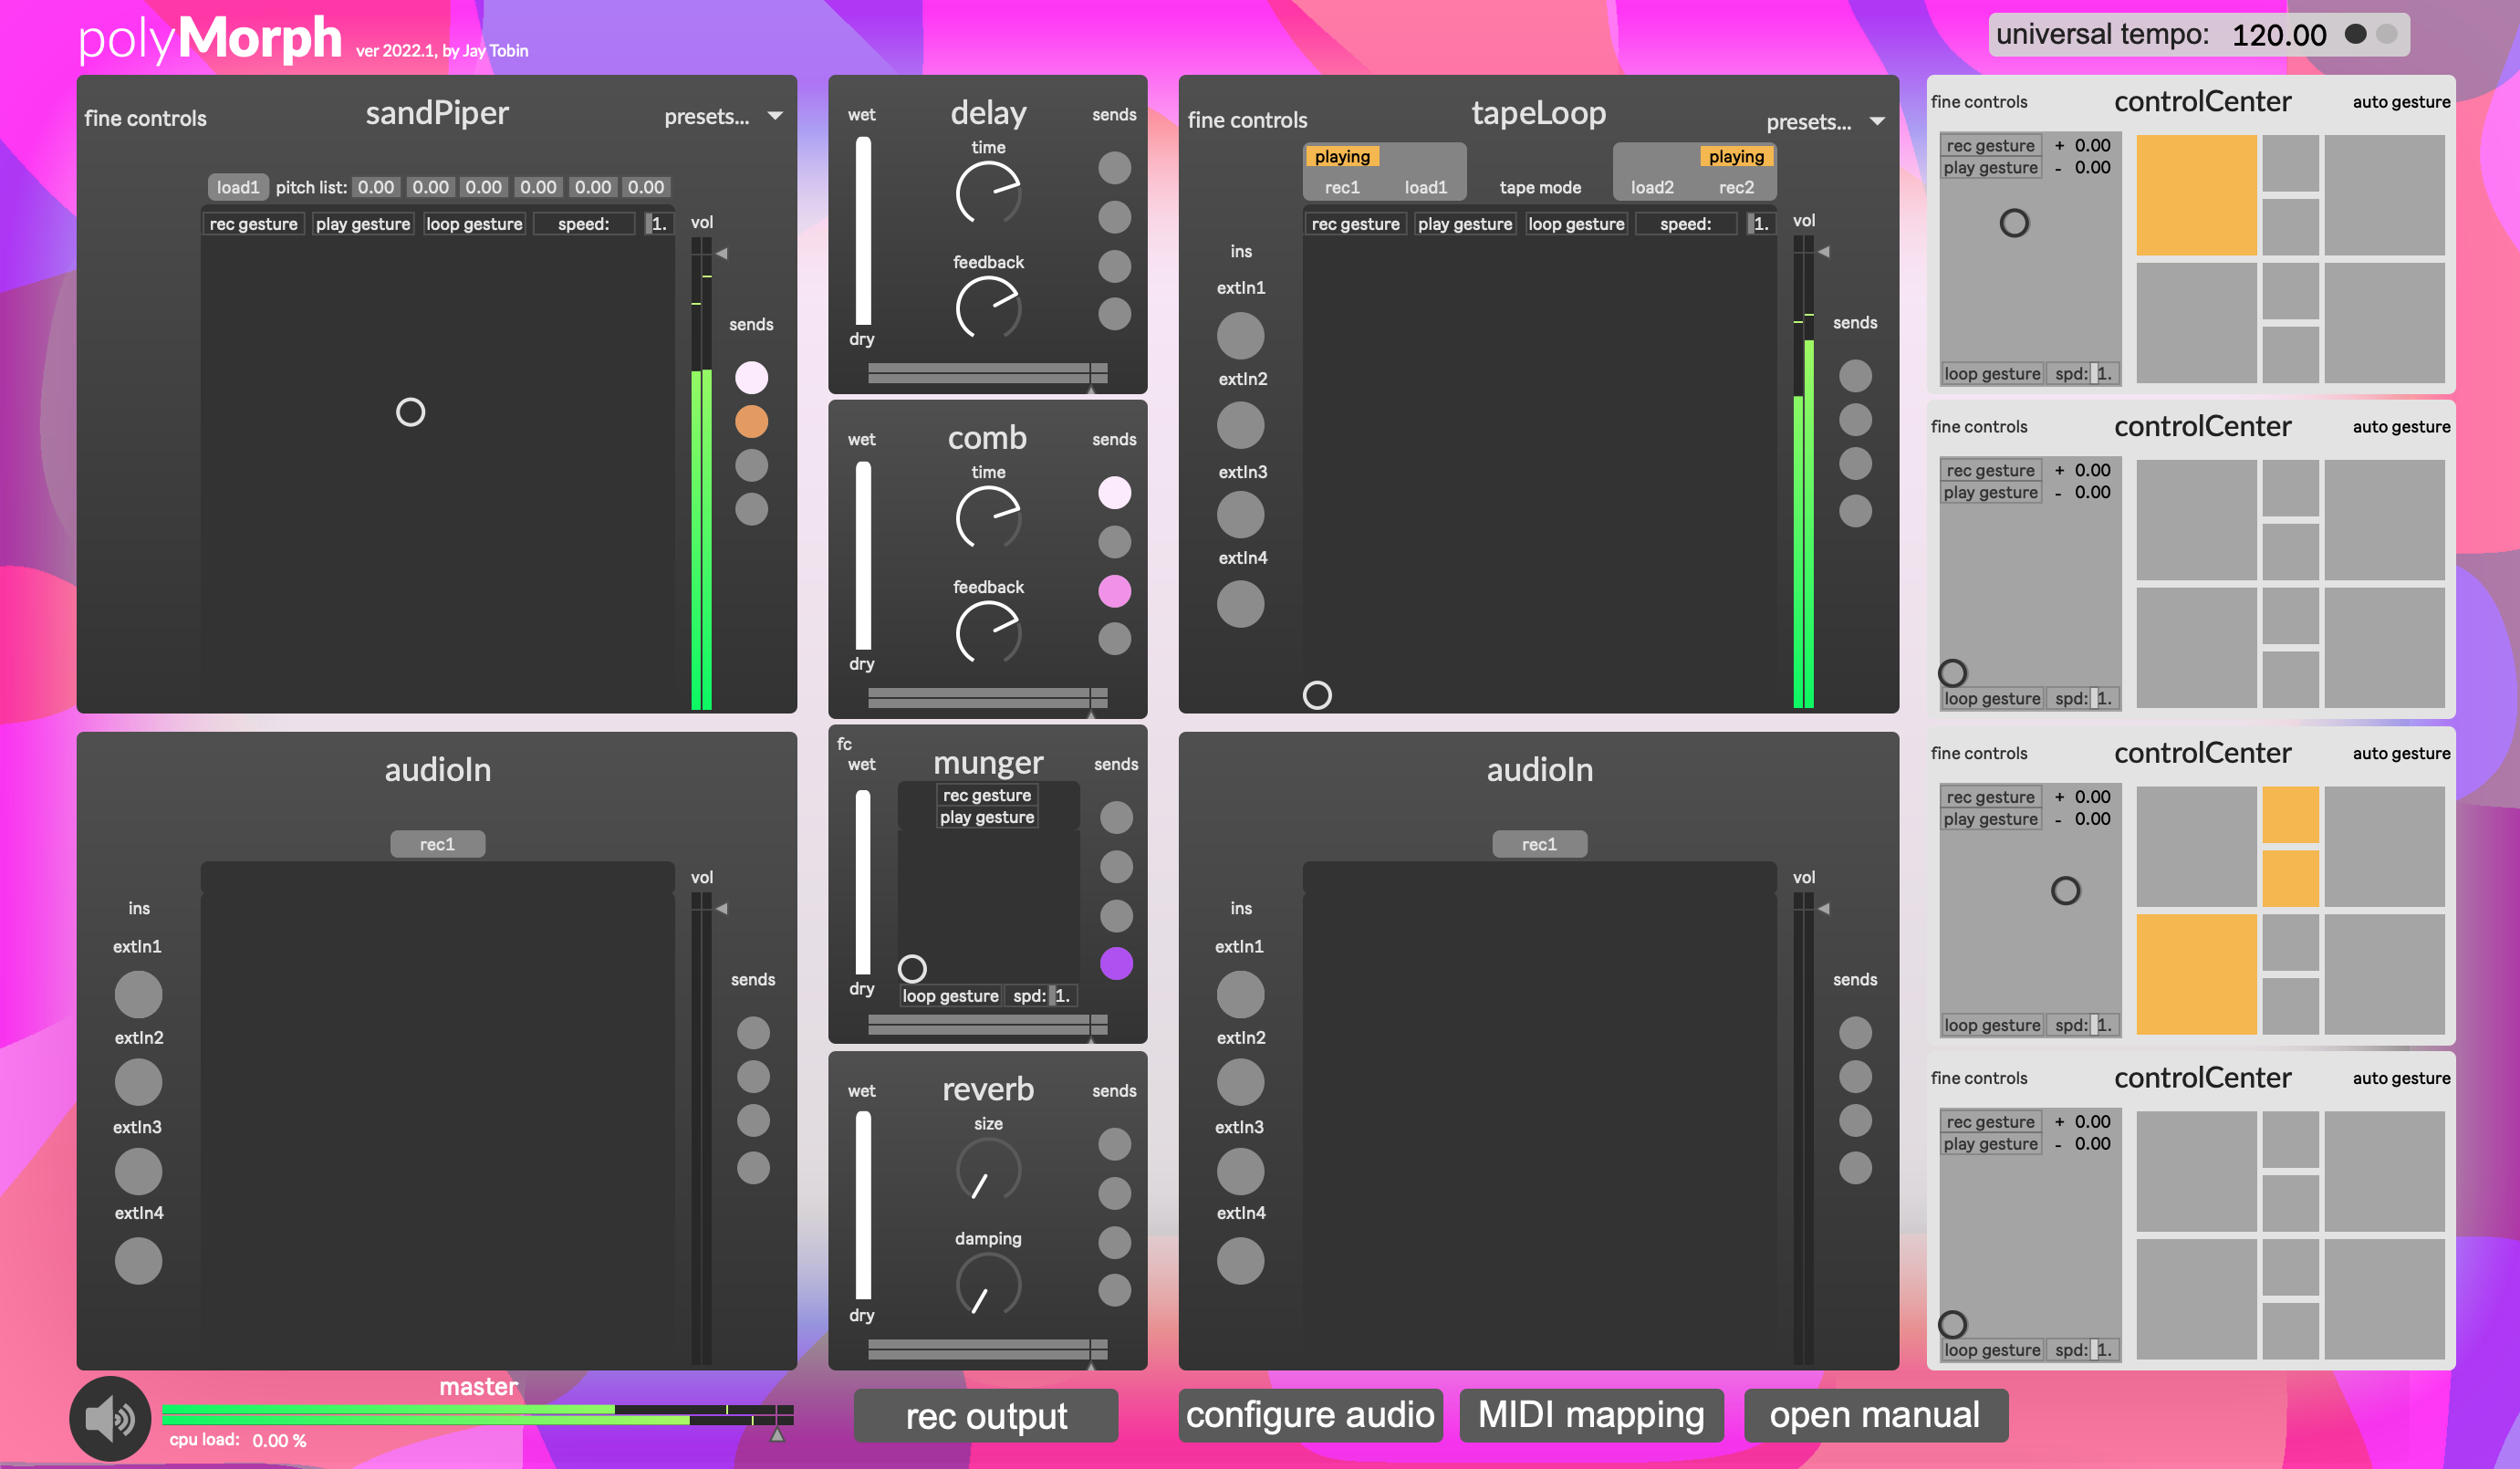The height and width of the screenshot is (1469, 2520).
Task: Click the delay time knob
Action: 988,194
